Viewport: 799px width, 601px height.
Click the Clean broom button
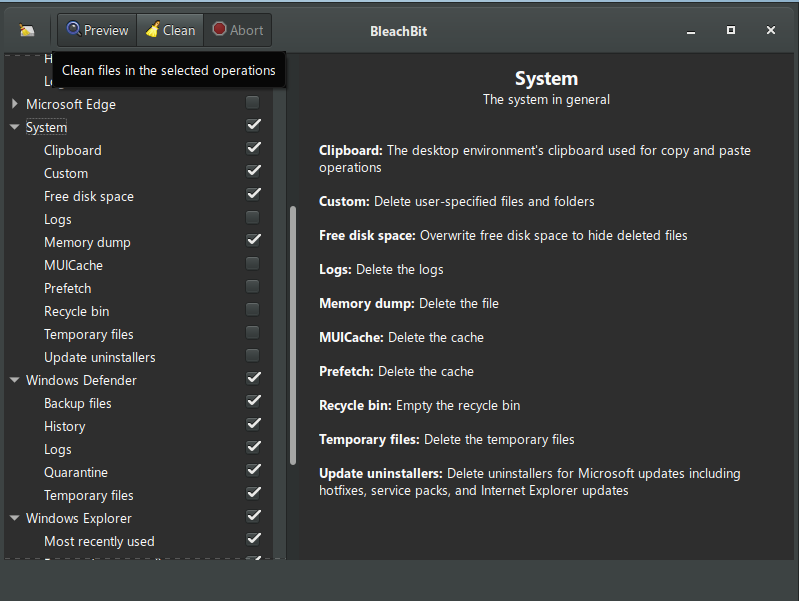pyautogui.click(x=170, y=30)
